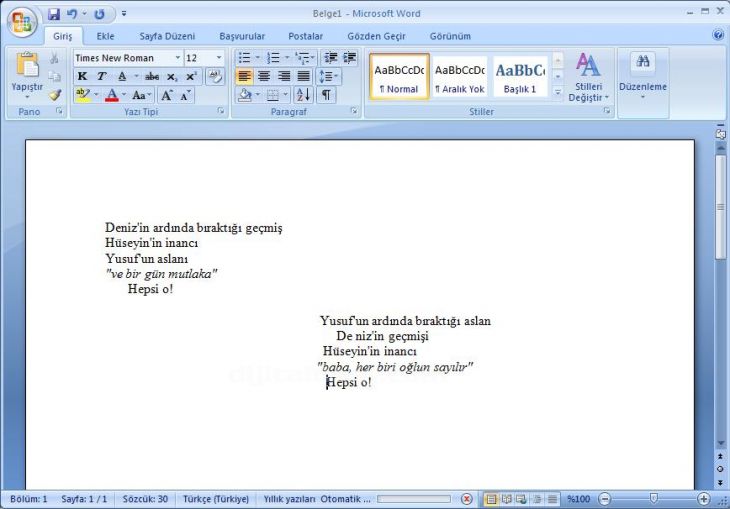
Task: Open Quick Access Toolbar customize arrow
Action: 124,14
